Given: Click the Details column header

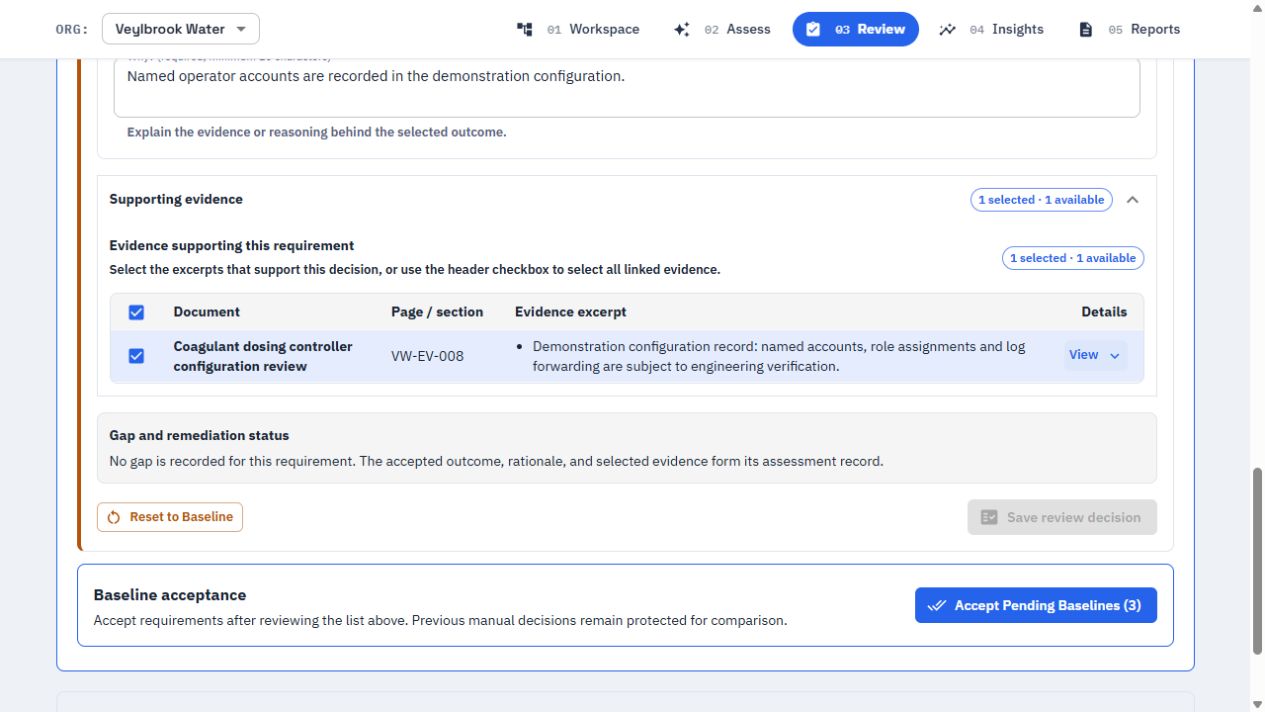Looking at the screenshot, I should coord(1104,312).
